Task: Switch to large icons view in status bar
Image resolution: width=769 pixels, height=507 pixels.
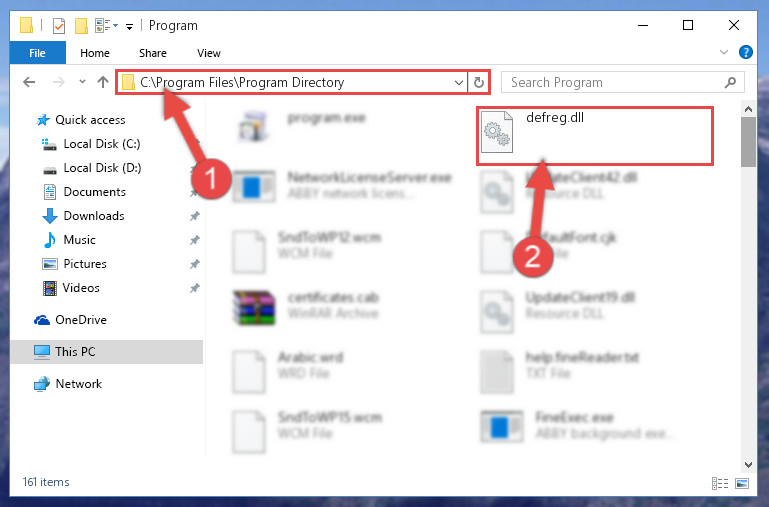Action: coord(742,483)
